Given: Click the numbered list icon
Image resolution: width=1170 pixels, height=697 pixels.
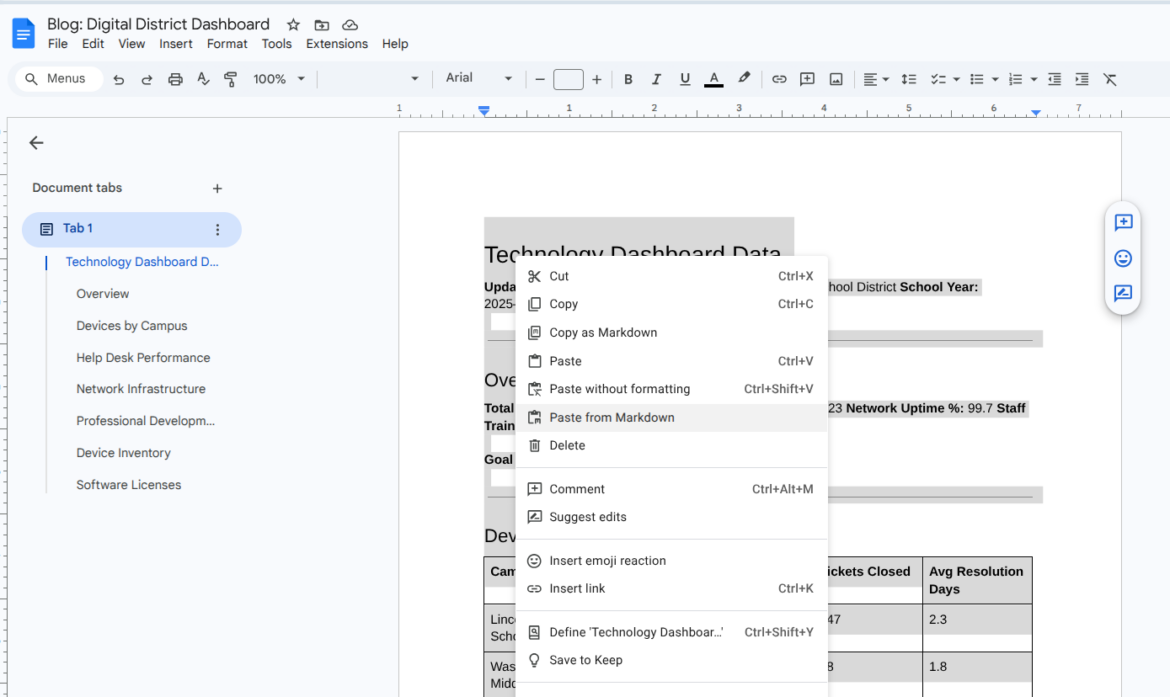Looking at the screenshot, I should [1016, 79].
